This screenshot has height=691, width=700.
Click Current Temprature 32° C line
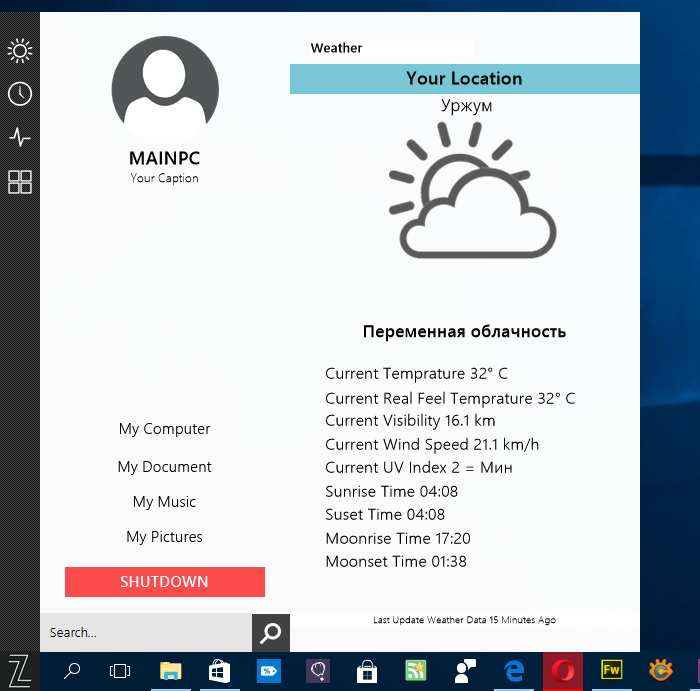pyautogui.click(x=417, y=374)
